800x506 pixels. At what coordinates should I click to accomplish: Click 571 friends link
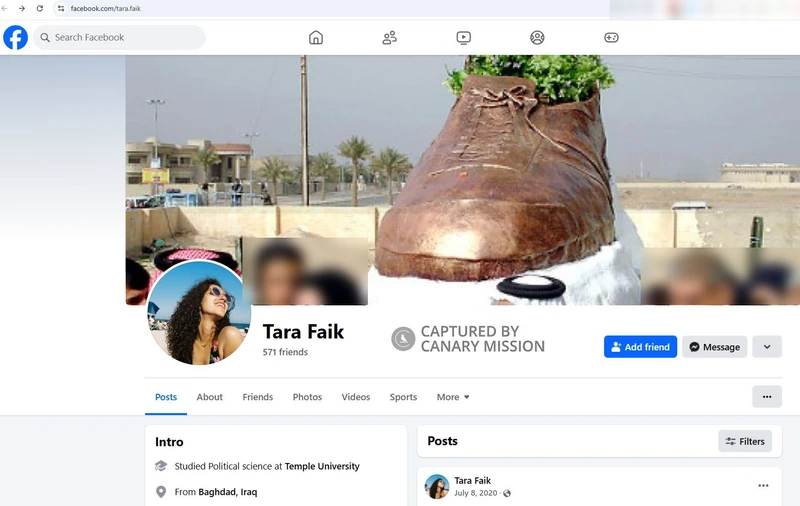(x=285, y=352)
